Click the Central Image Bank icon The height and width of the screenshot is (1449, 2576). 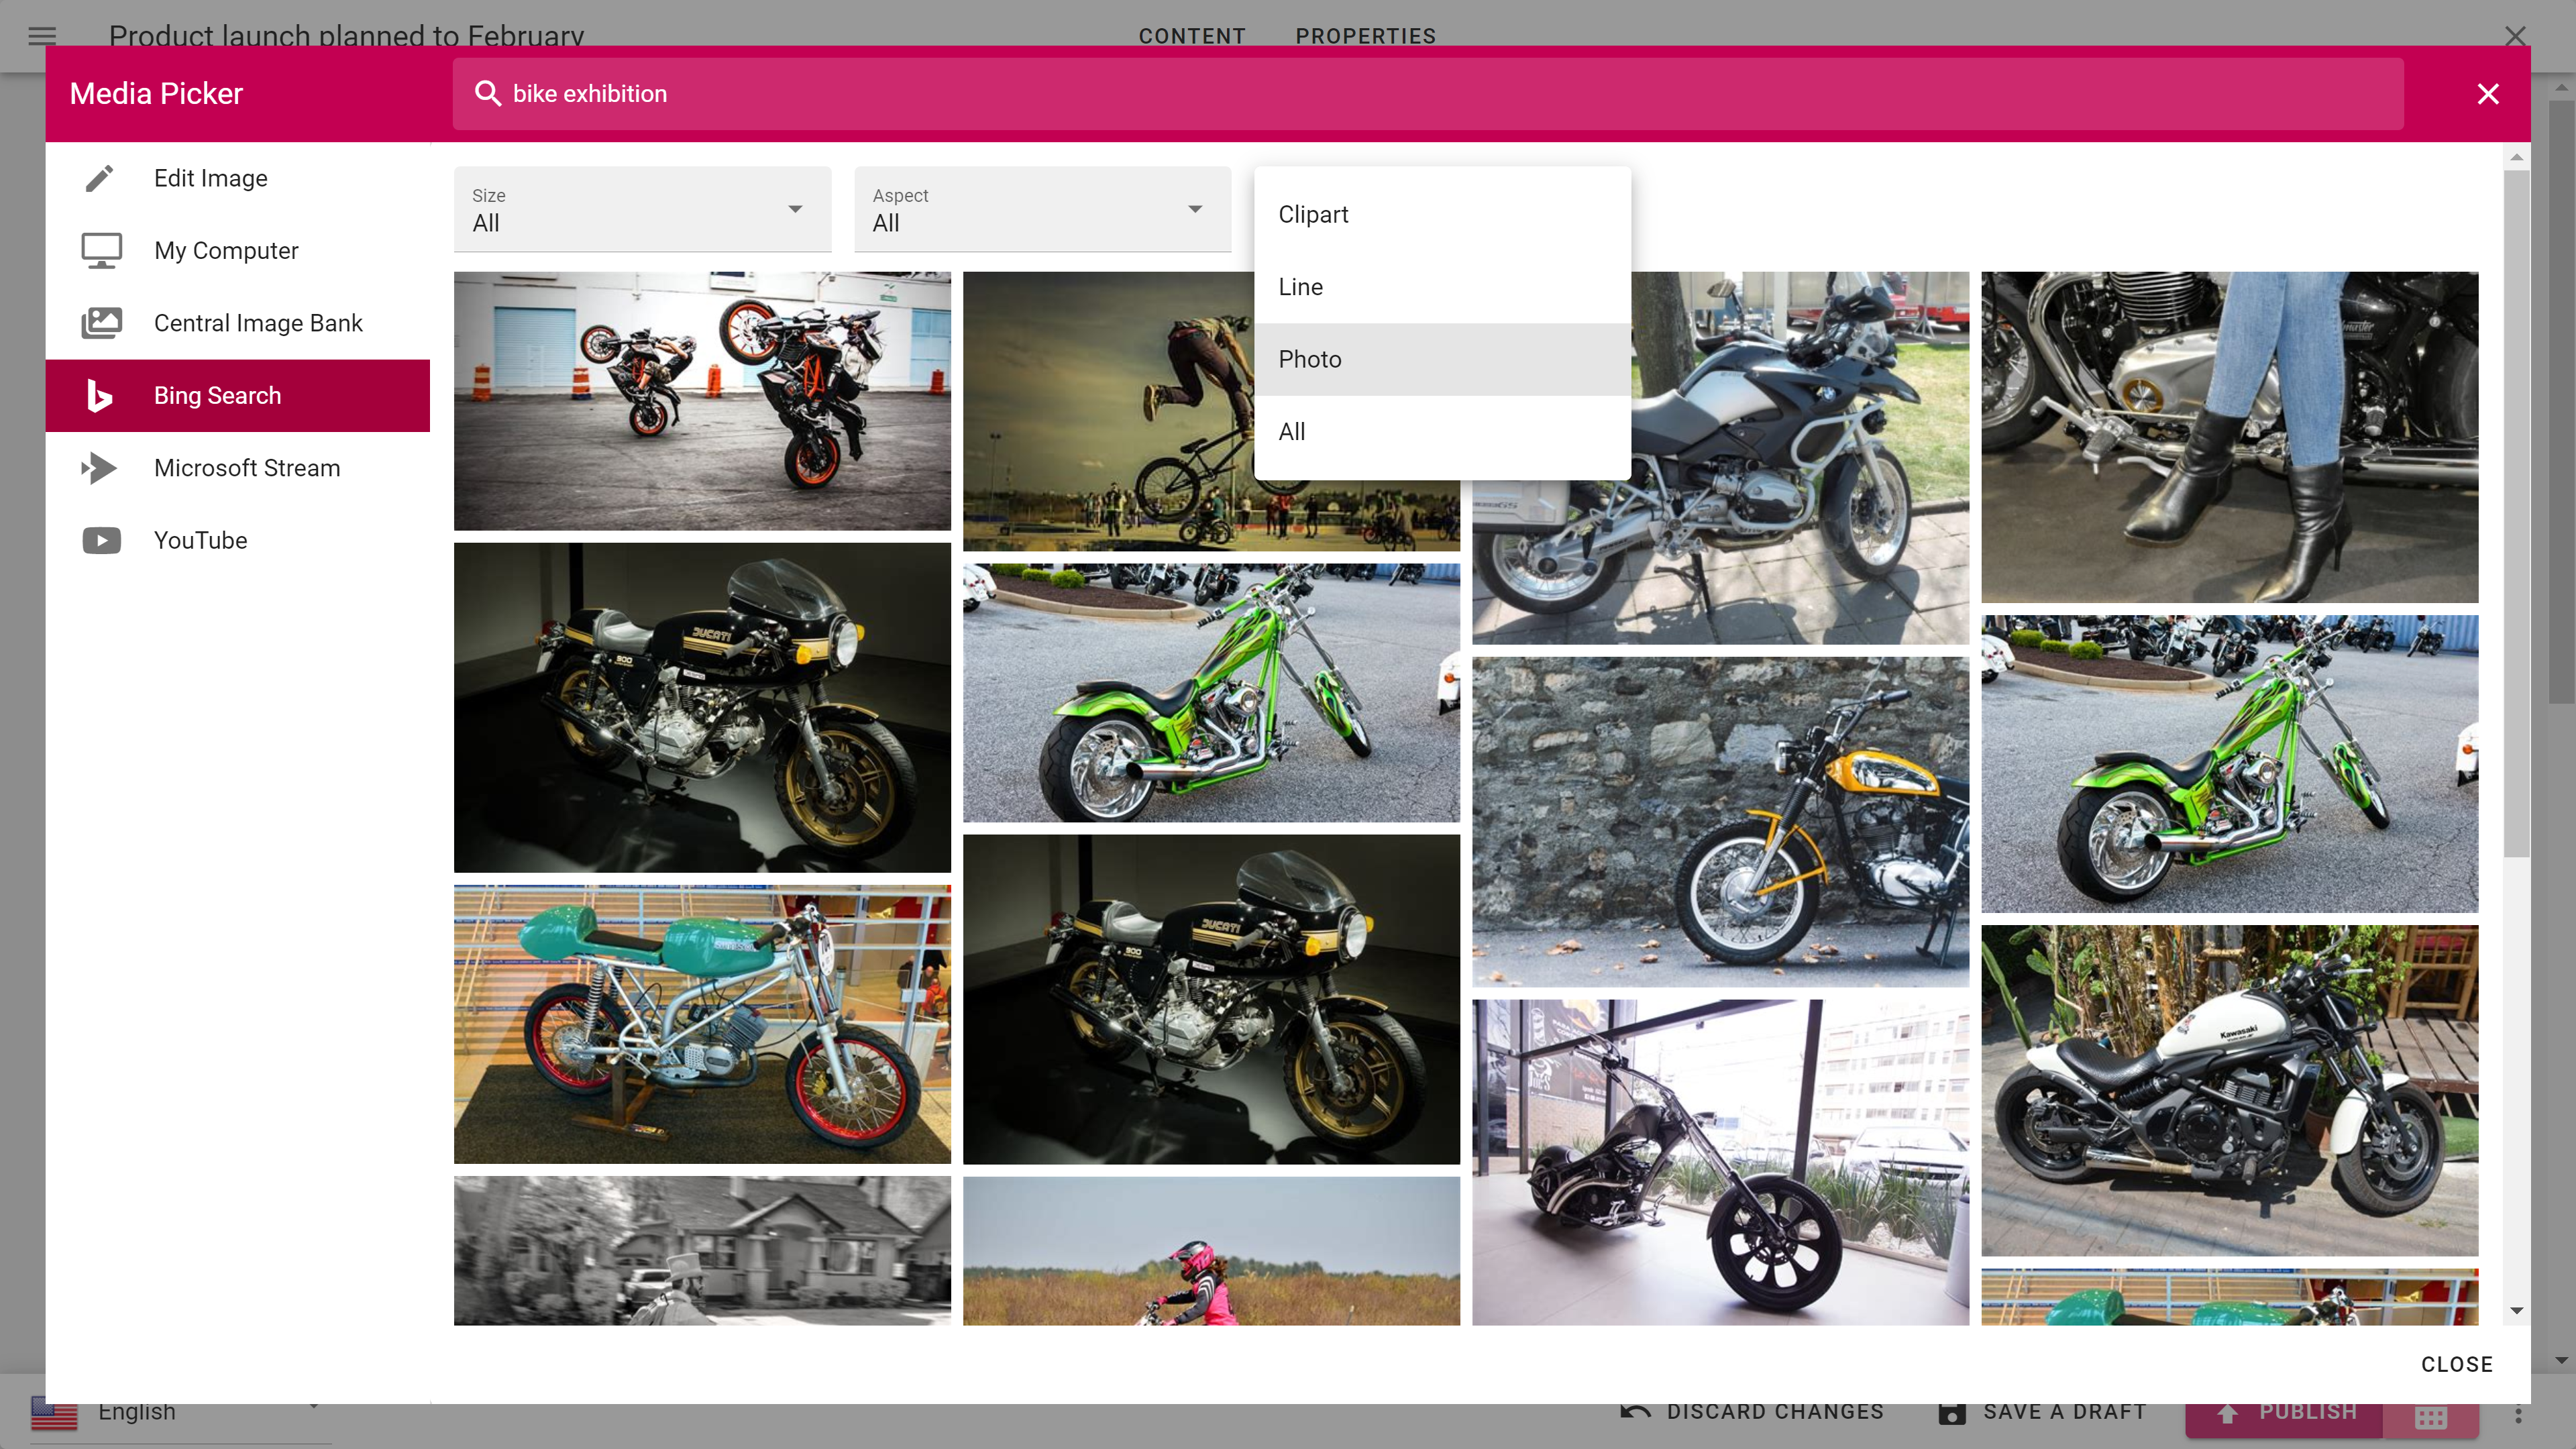pos(101,323)
